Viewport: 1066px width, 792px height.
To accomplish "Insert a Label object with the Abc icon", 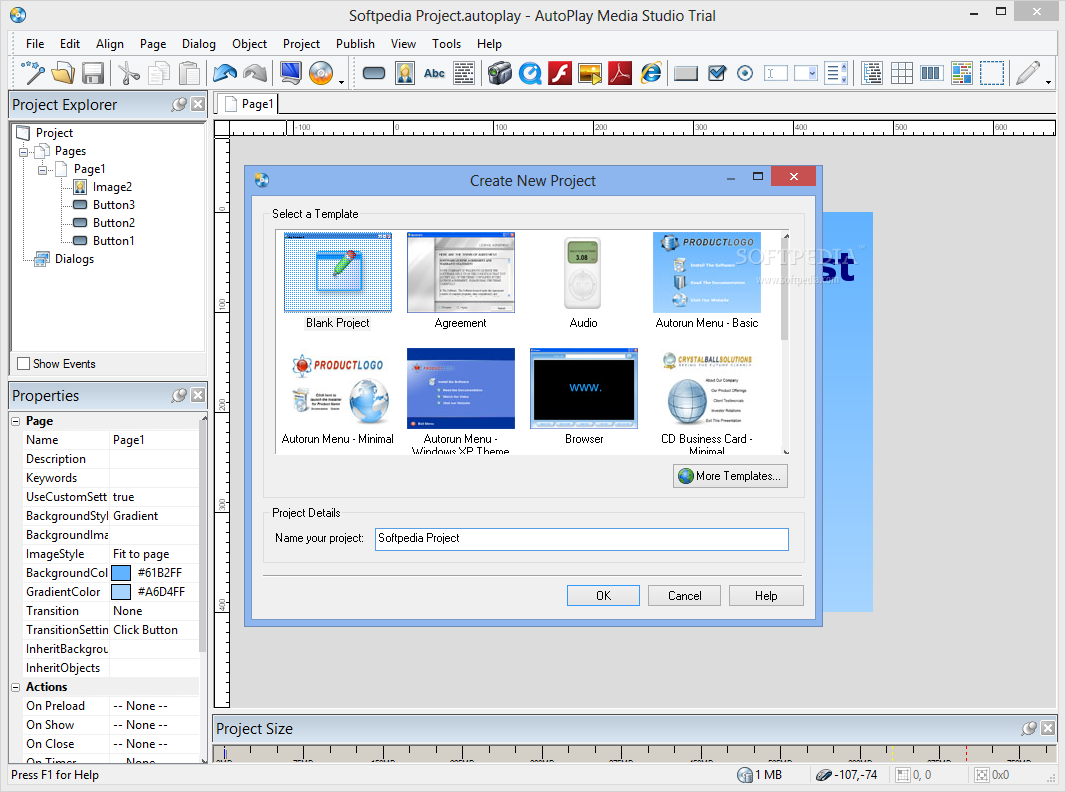I will (x=434, y=73).
